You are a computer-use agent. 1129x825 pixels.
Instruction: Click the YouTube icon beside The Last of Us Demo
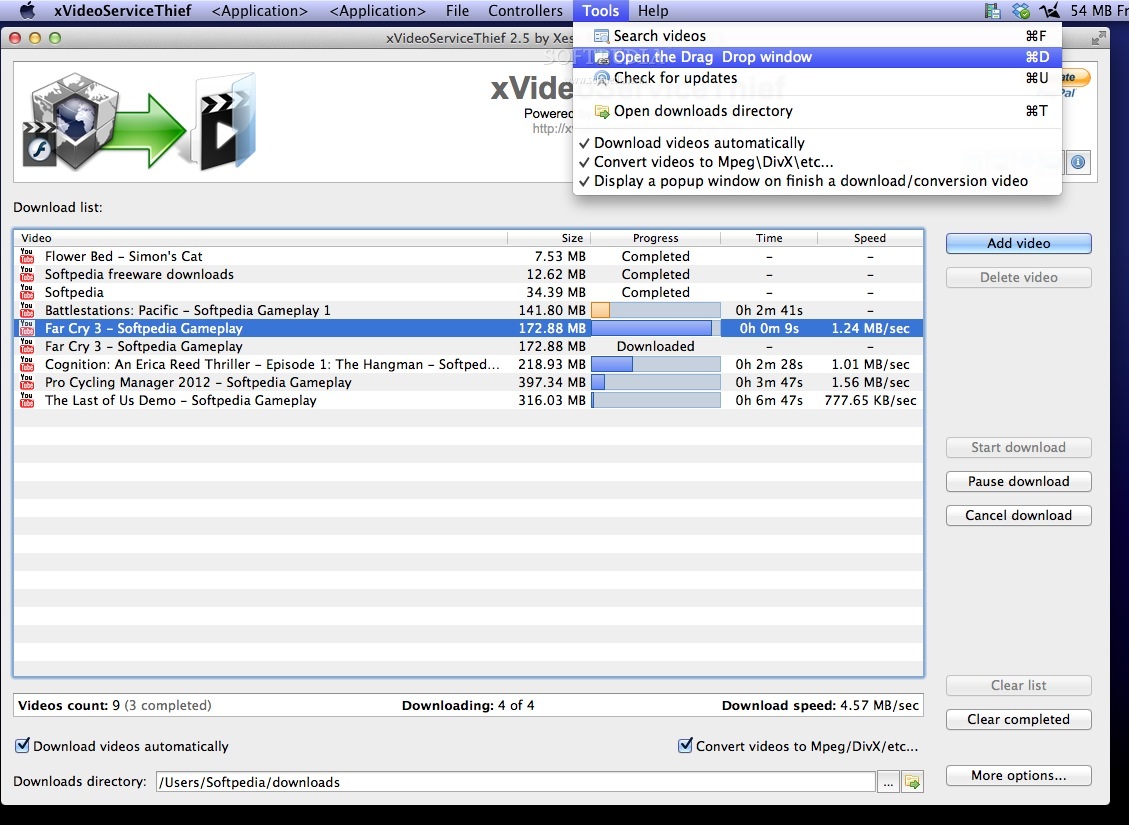(x=27, y=400)
